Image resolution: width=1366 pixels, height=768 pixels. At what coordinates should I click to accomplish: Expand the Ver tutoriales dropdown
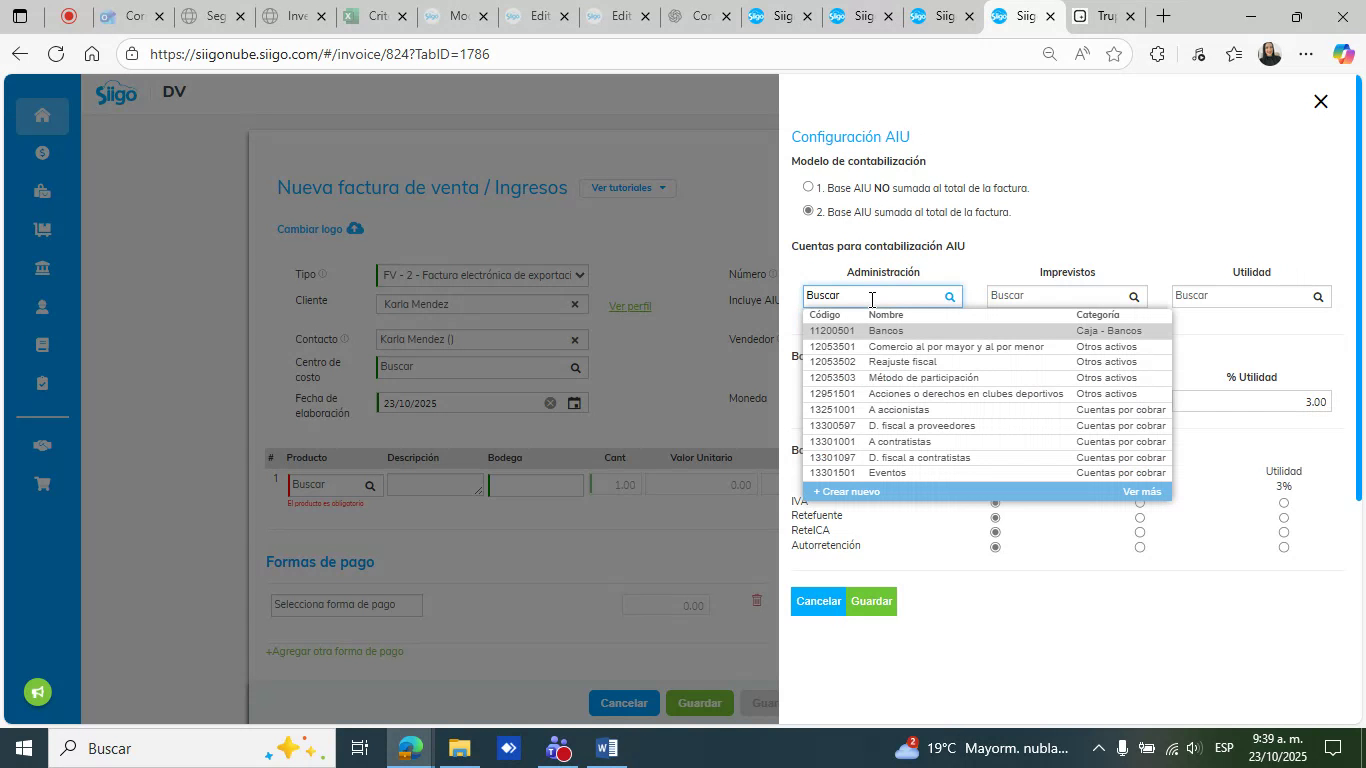click(627, 188)
